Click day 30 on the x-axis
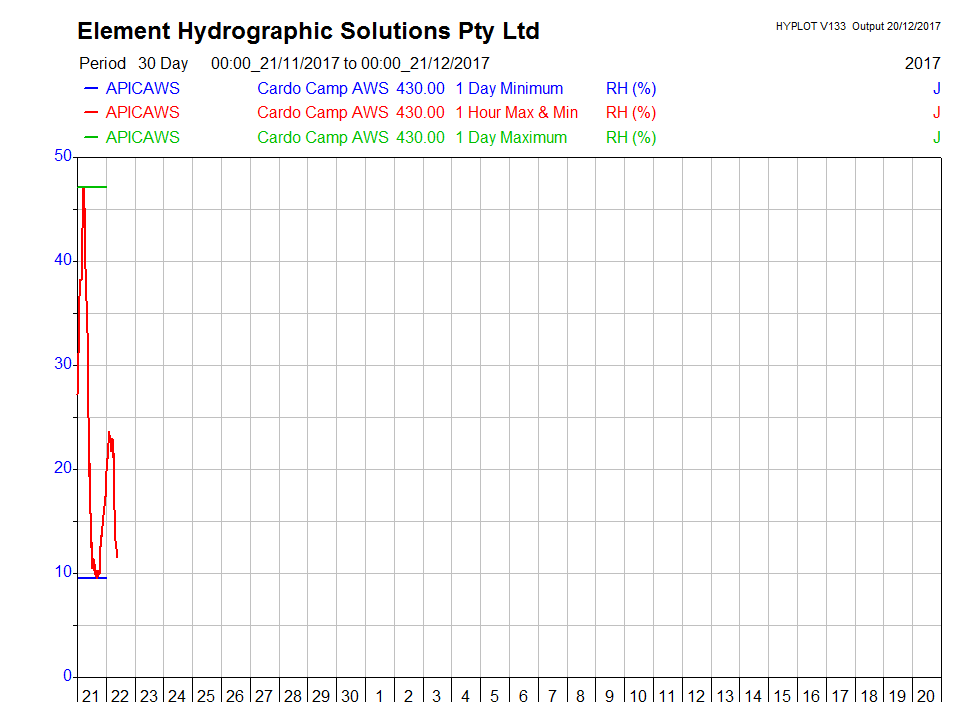 350,696
